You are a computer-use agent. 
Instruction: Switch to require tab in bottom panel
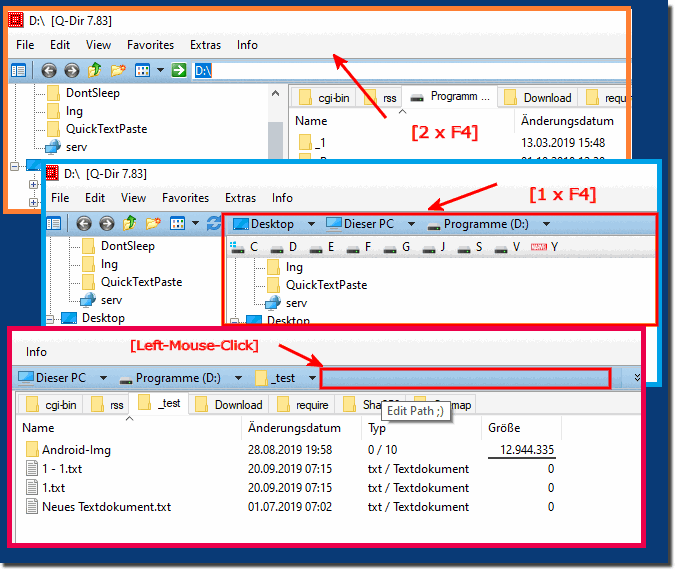pyautogui.click(x=303, y=405)
